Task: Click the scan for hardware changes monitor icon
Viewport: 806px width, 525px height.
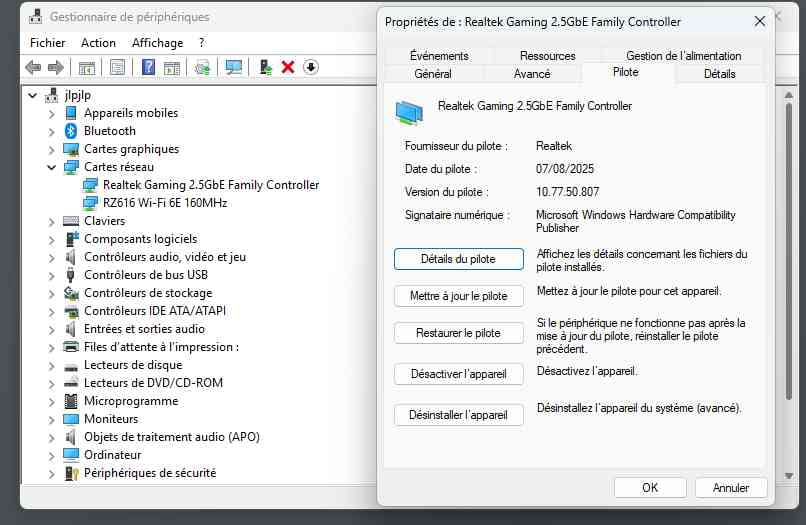Action: pos(234,67)
